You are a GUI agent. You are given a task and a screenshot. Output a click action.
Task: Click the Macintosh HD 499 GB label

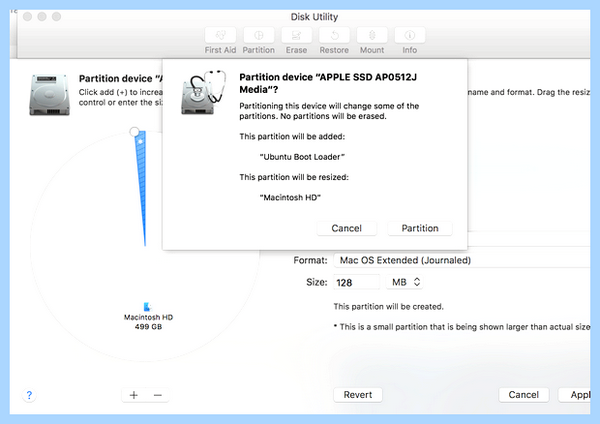pos(148,322)
